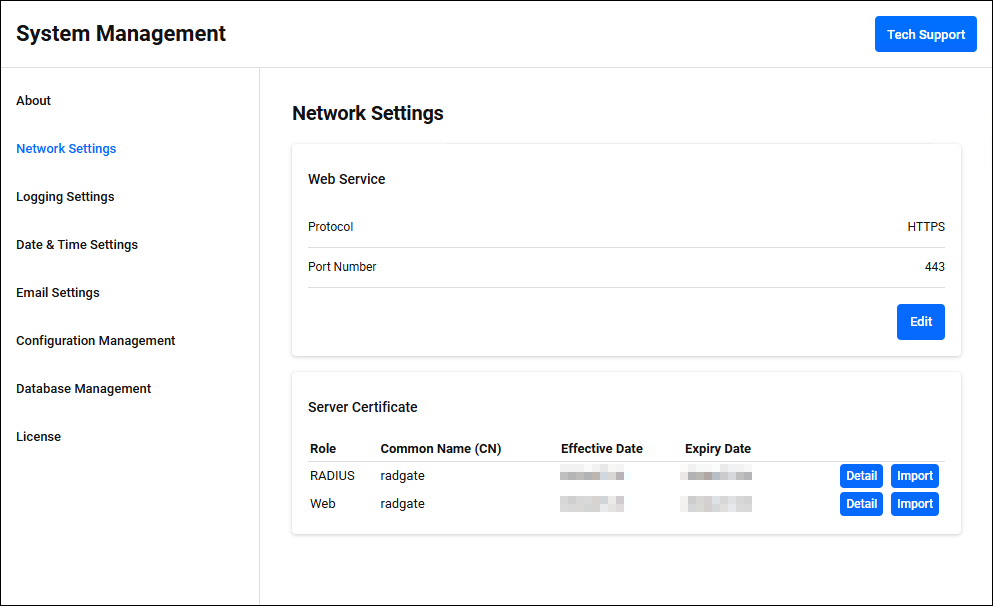Screen dimensions: 993x606
Task: Navigate to Email Settings
Action: [58, 293]
